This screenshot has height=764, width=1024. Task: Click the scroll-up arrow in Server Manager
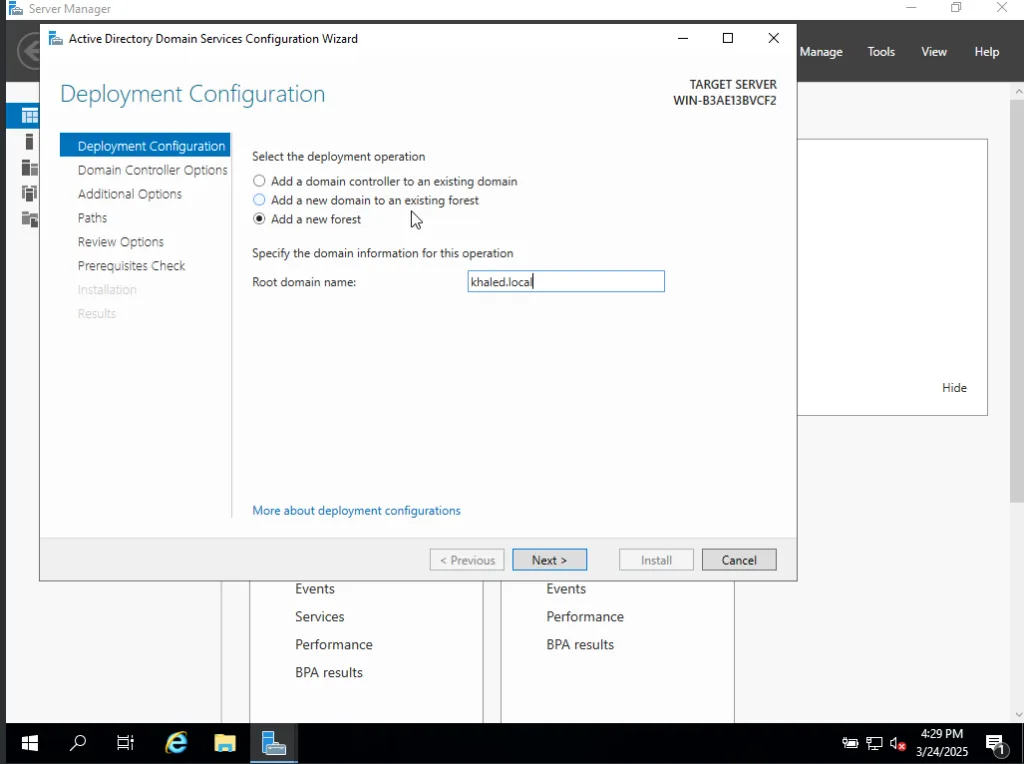coord(1018,91)
